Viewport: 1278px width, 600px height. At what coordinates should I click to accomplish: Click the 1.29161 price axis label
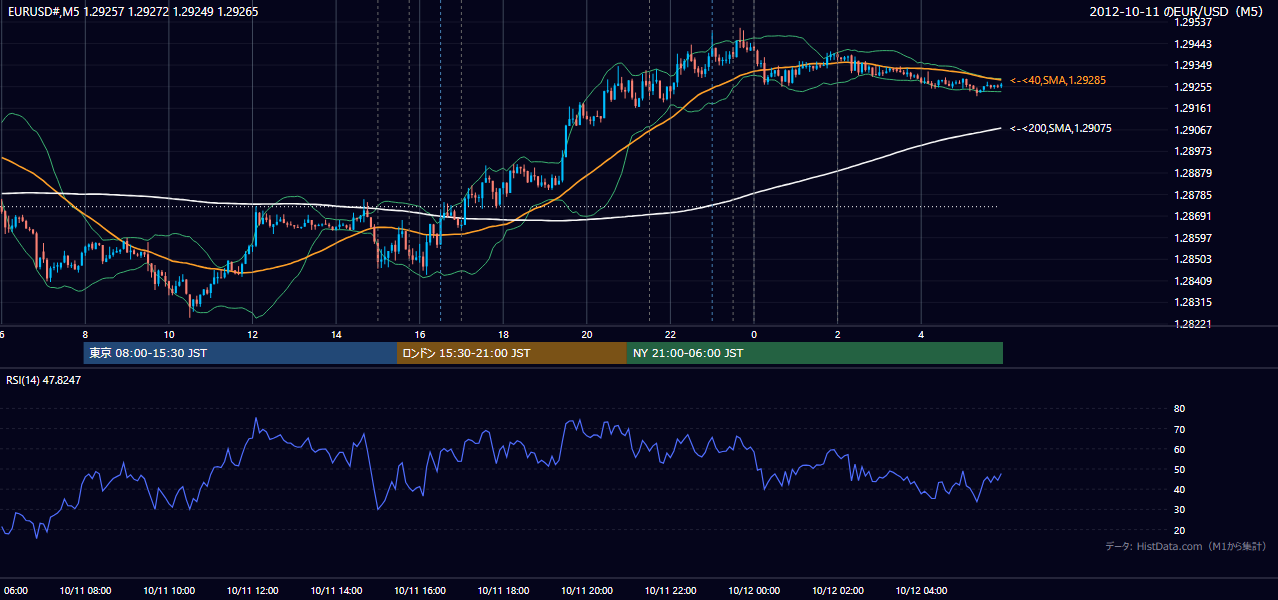point(1191,108)
